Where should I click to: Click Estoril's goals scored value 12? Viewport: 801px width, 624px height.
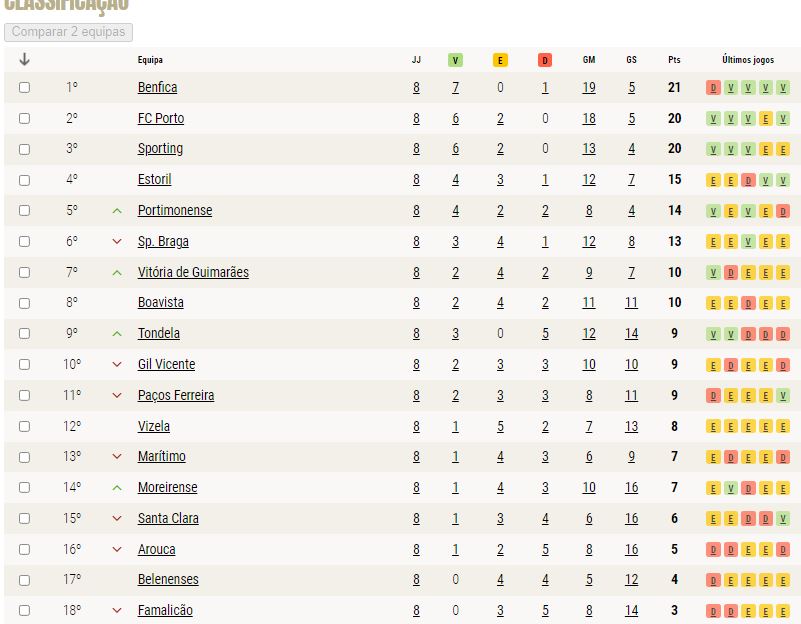[x=589, y=180]
